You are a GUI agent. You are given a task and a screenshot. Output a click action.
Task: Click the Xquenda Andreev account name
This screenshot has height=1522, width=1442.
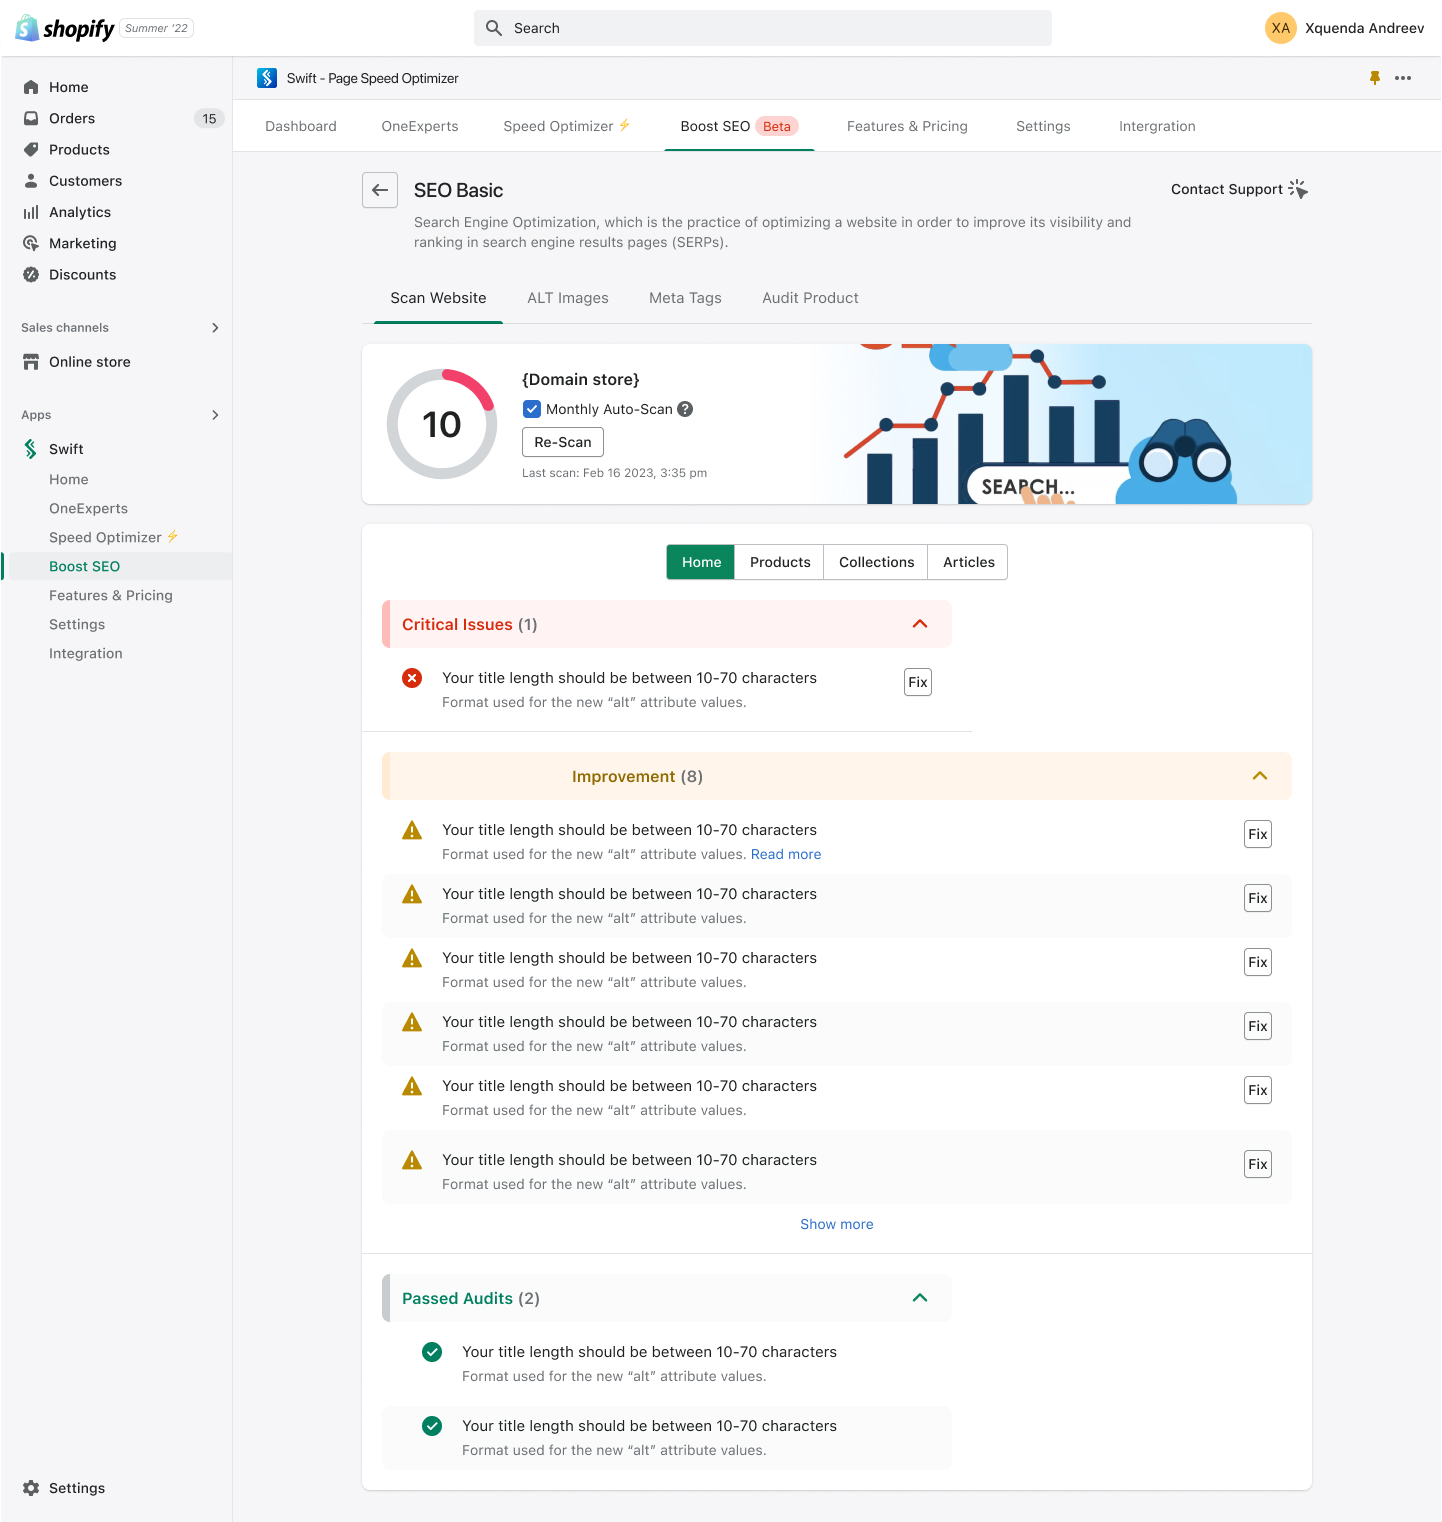[x=1365, y=28]
